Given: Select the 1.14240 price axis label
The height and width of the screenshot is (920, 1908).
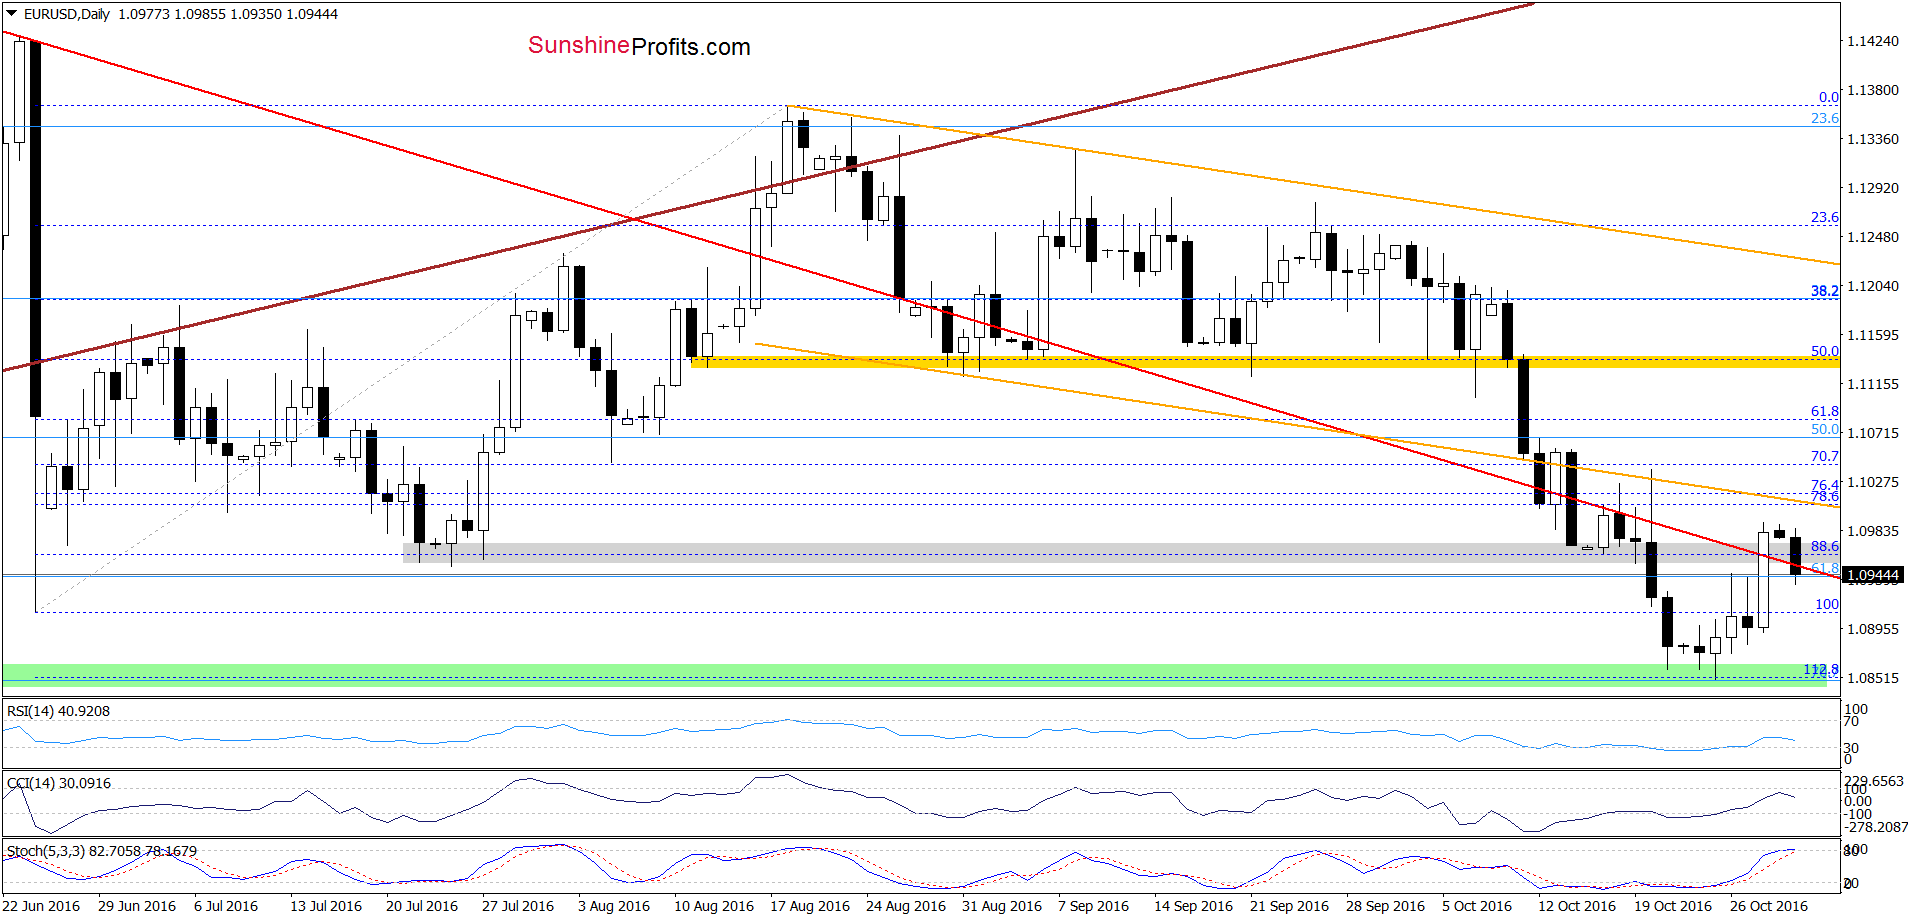Looking at the screenshot, I should (x=1872, y=41).
